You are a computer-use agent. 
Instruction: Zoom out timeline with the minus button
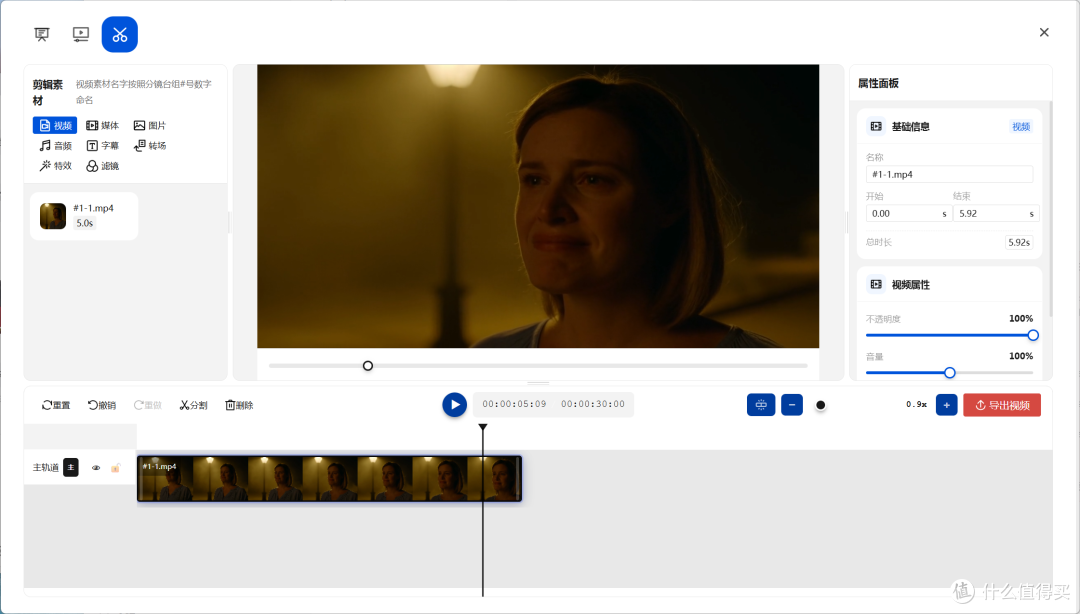click(792, 405)
